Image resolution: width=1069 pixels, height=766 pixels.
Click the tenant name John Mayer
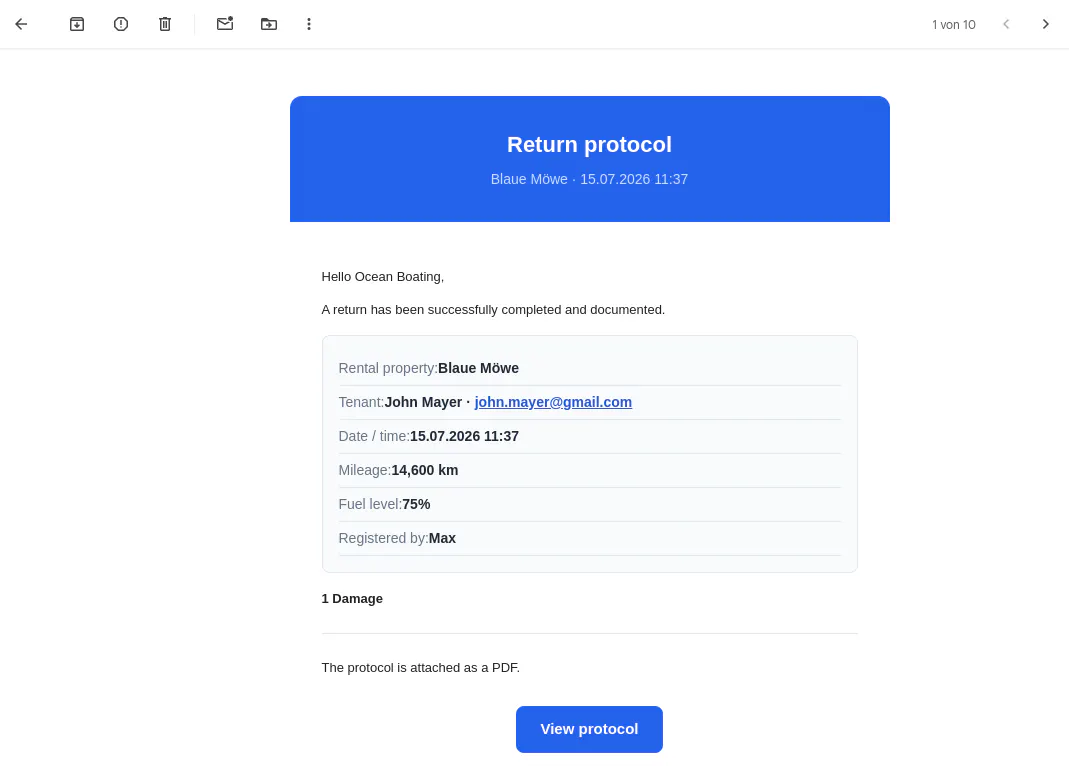tap(423, 402)
